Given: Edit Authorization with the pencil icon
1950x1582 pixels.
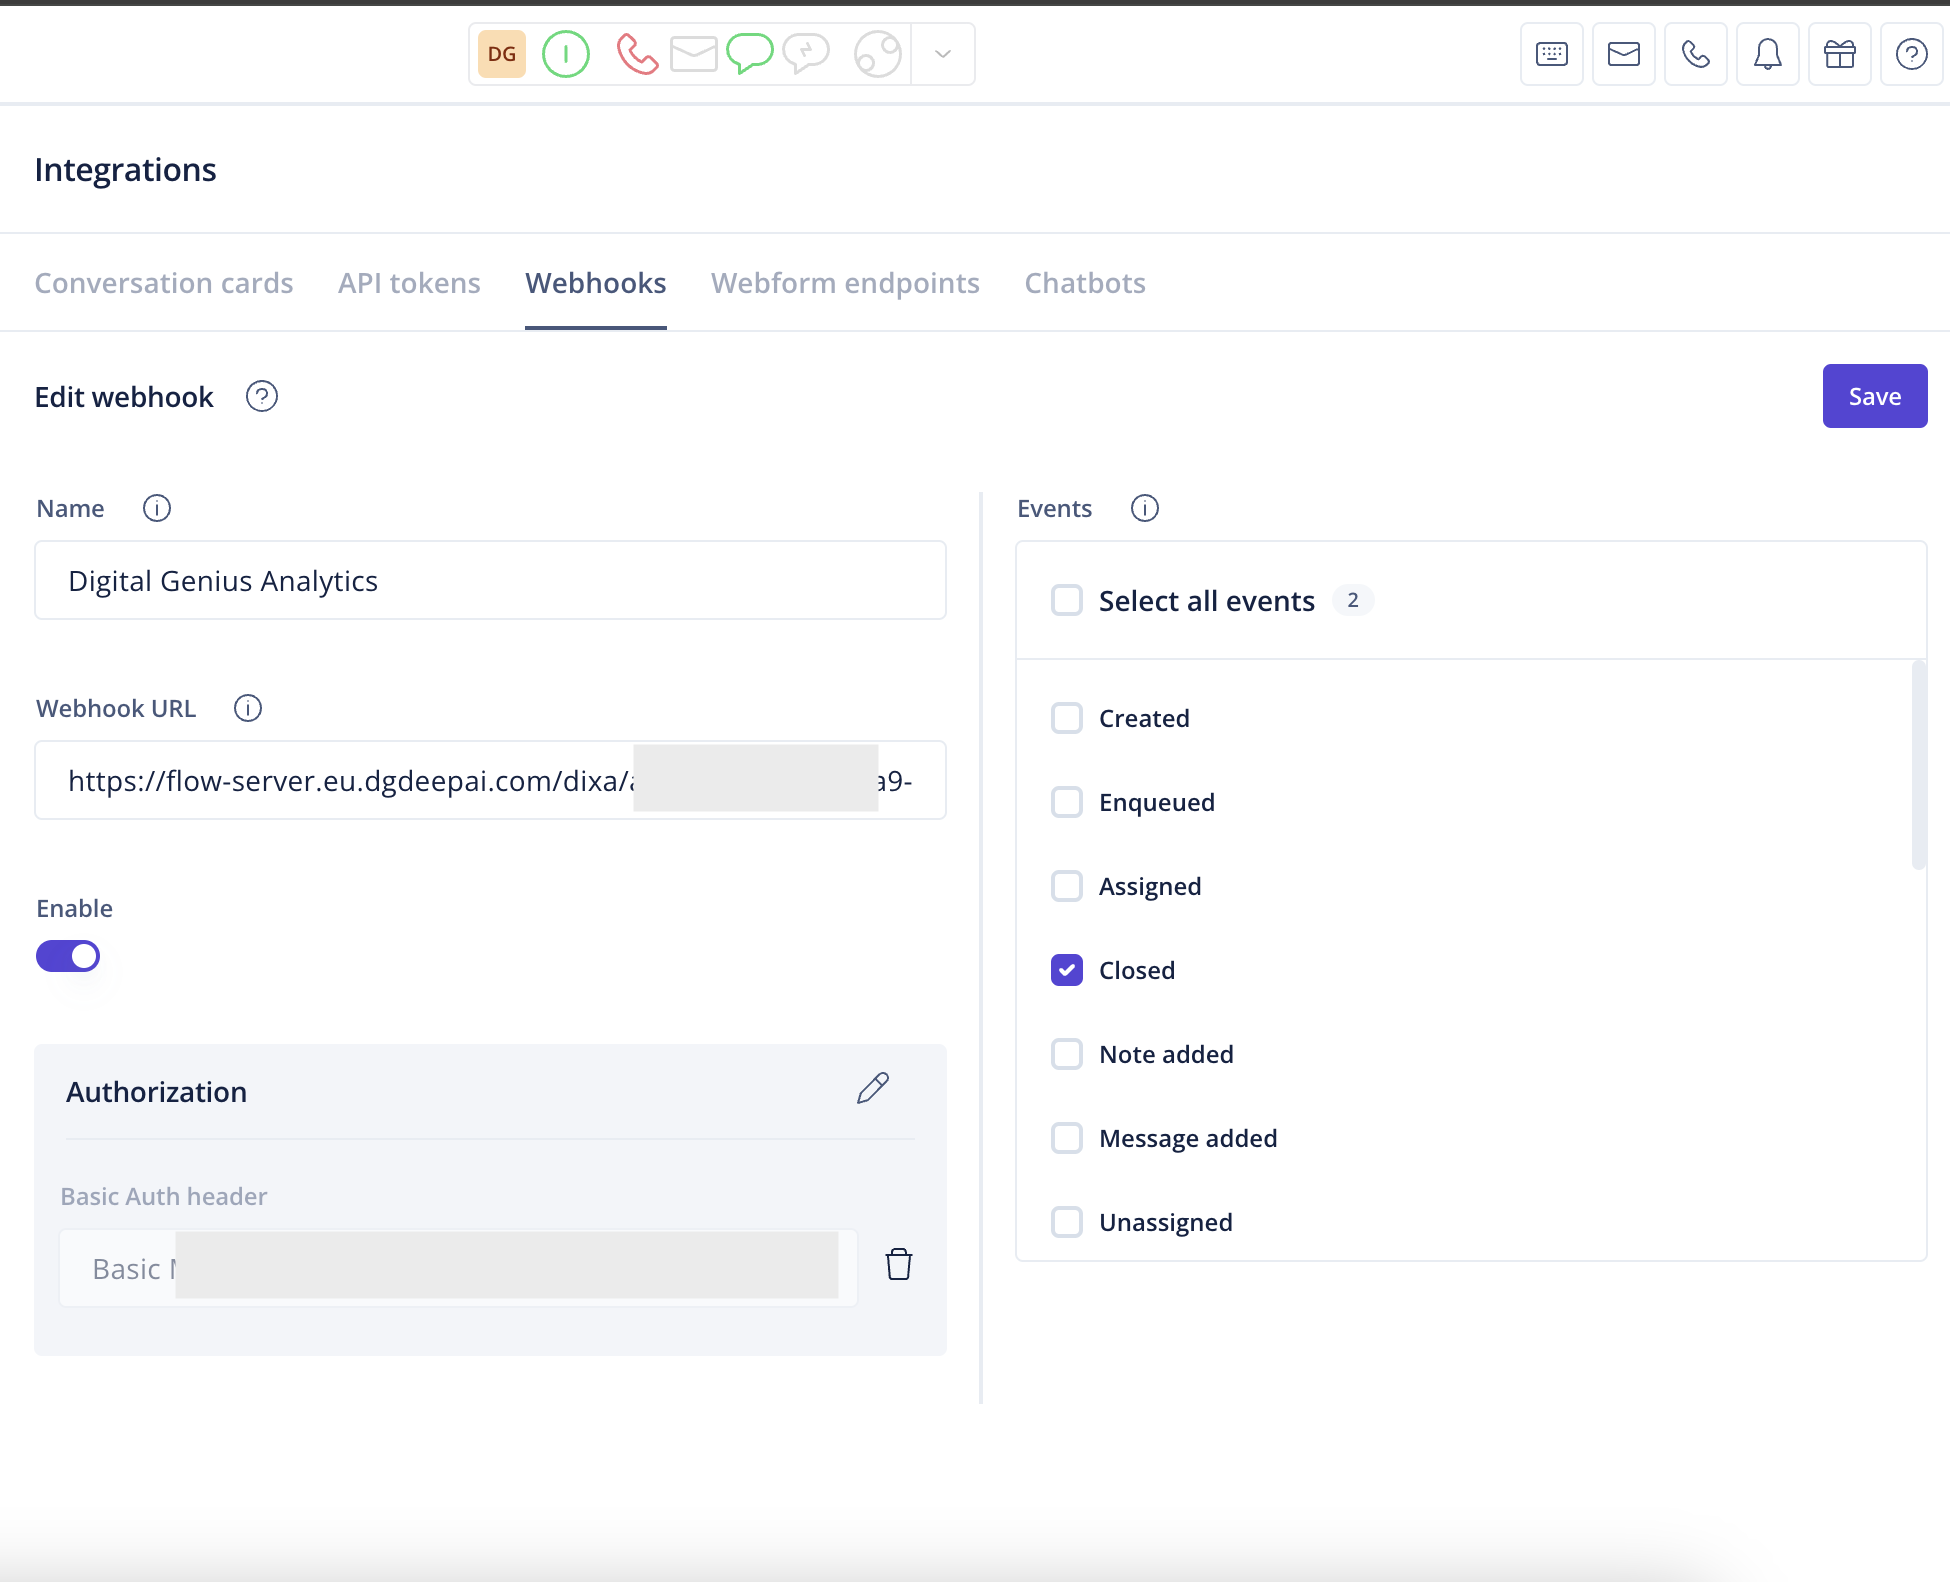Looking at the screenshot, I should point(873,1088).
